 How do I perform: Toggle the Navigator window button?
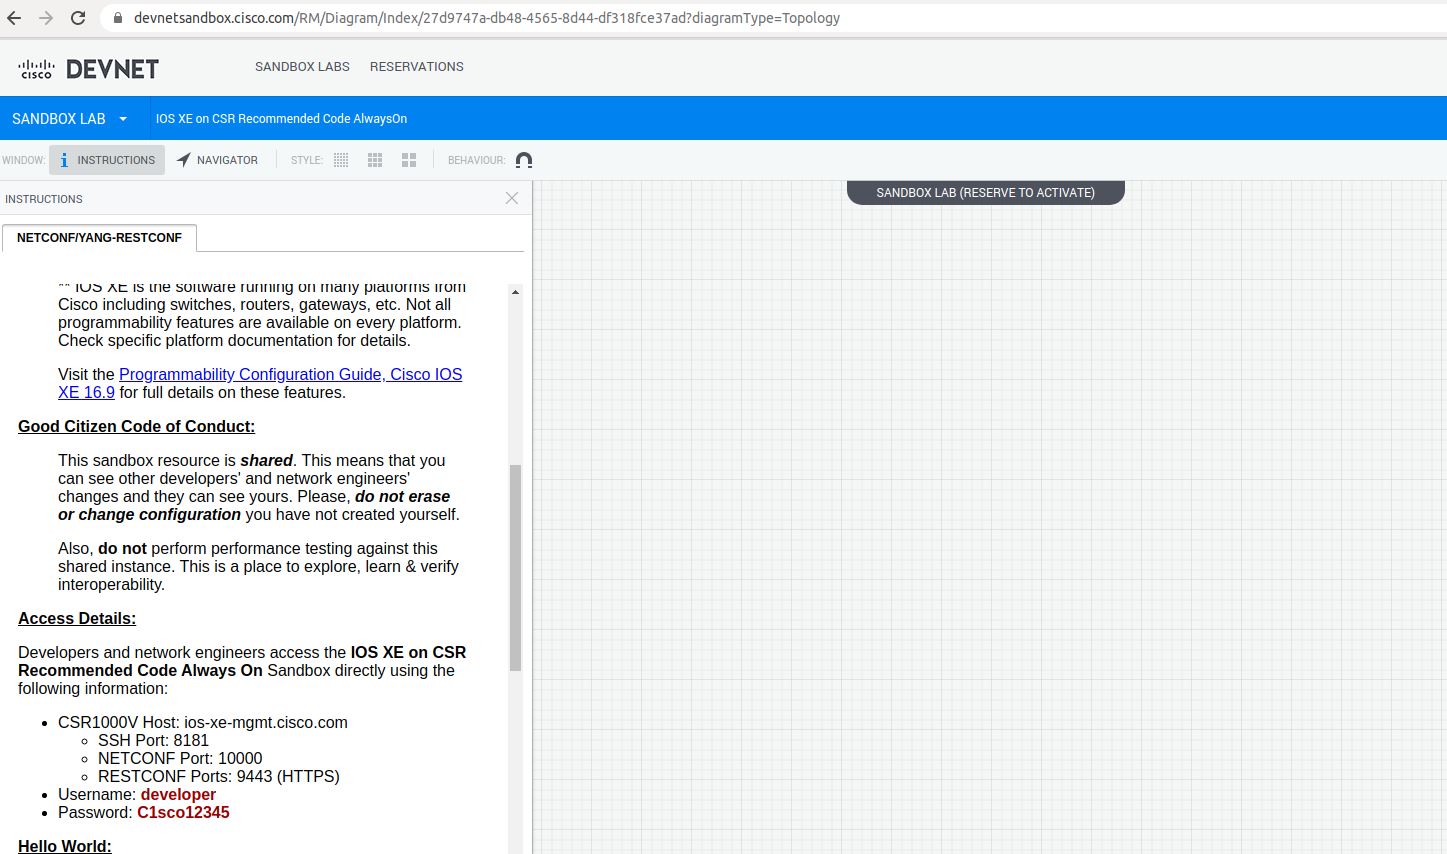(218, 160)
